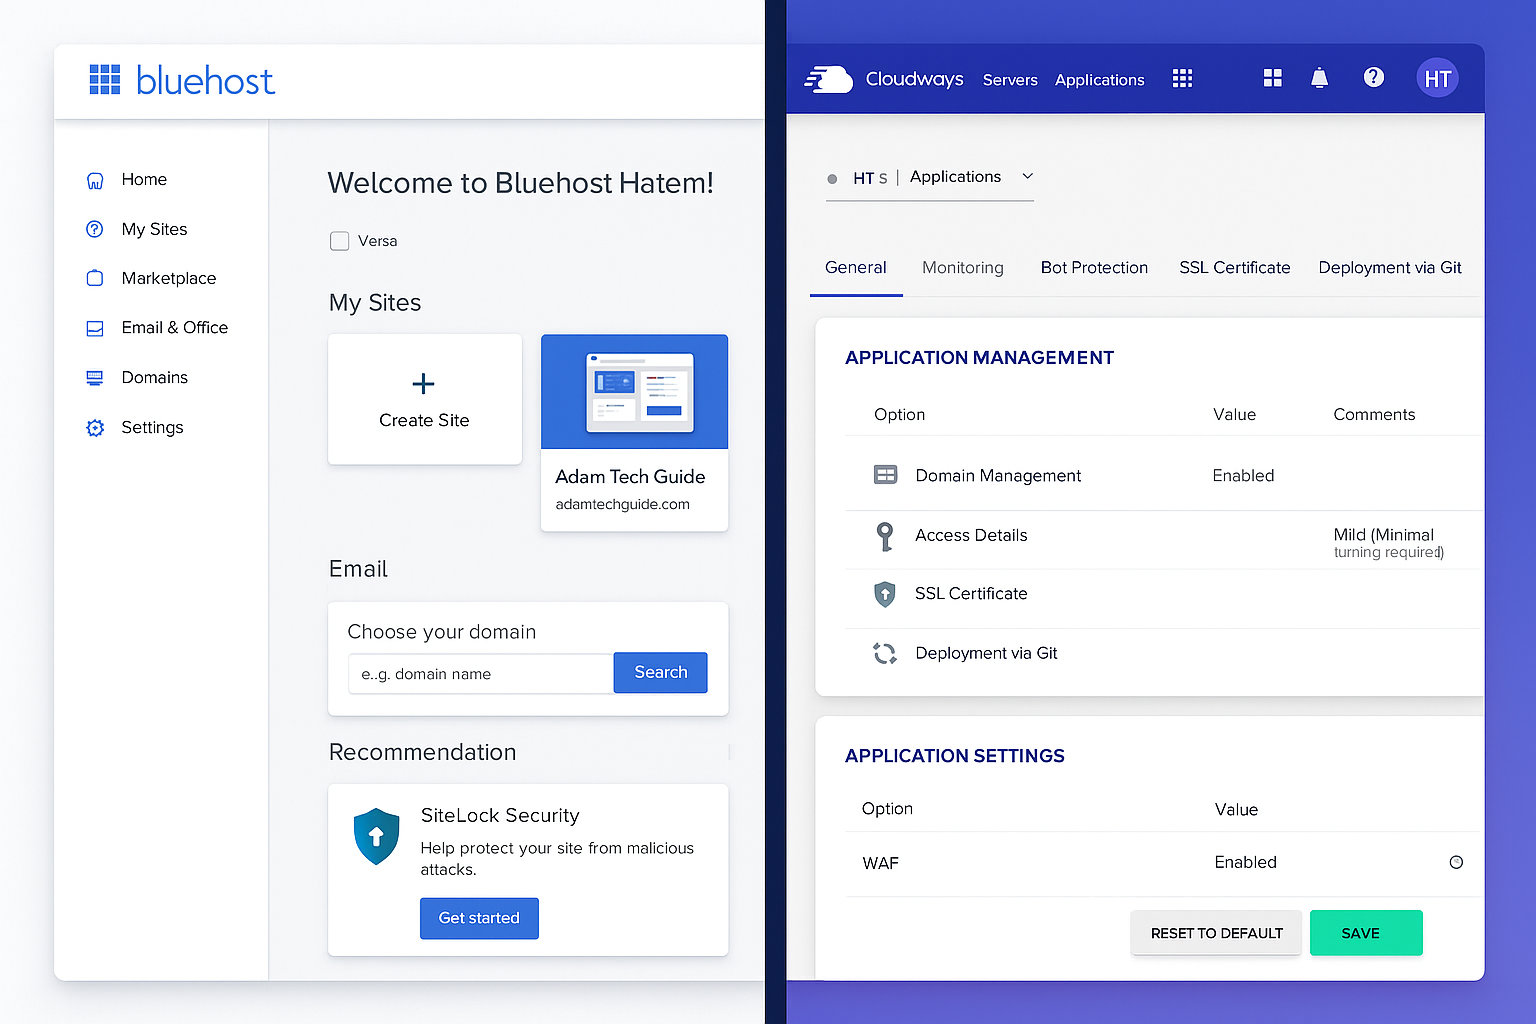Screen dimensions: 1536x1024
Task: Click the Enabled value in WAF row
Action: 1245,862
